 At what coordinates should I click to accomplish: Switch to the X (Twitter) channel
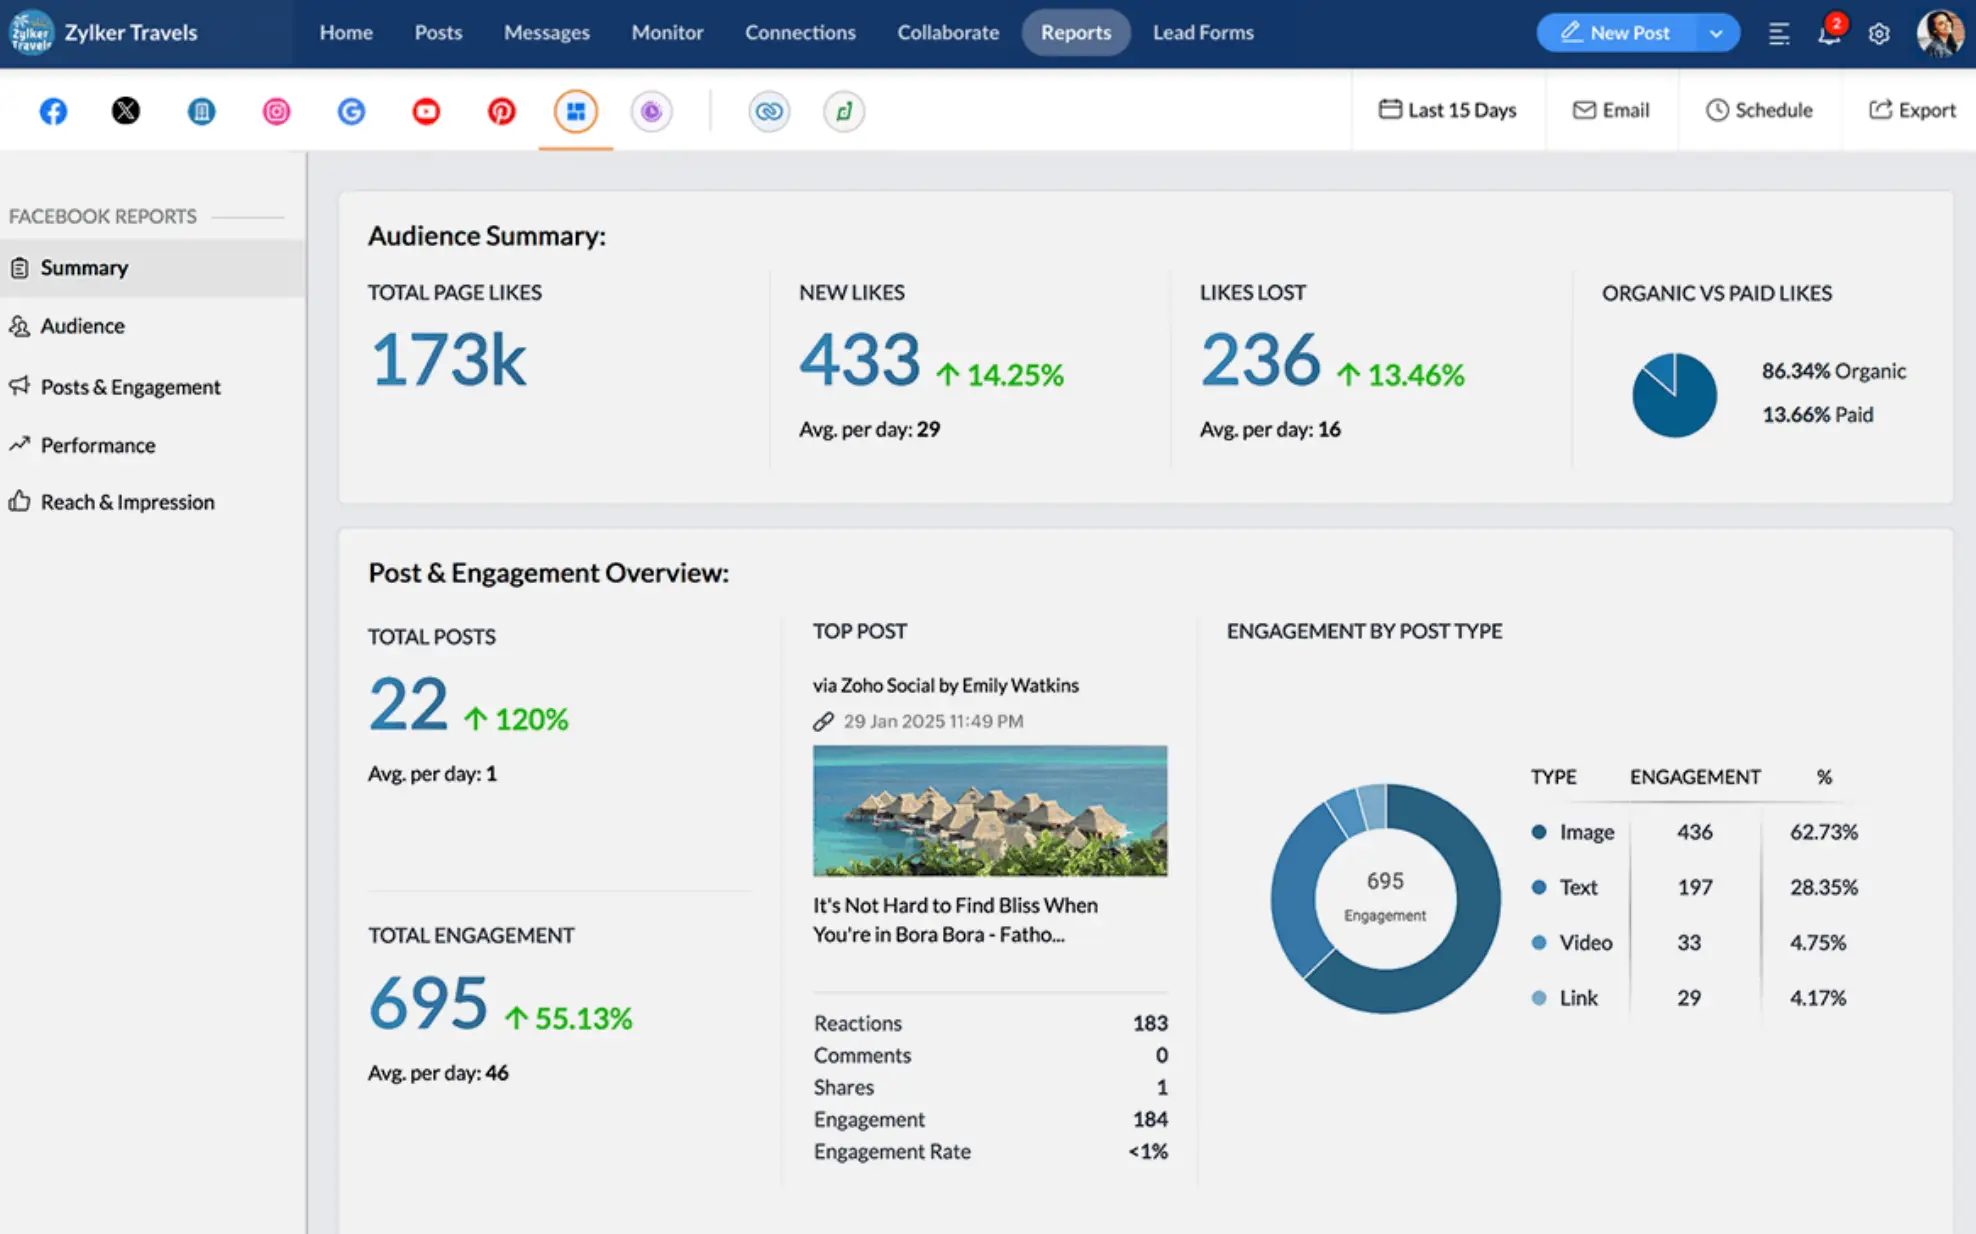(x=126, y=111)
